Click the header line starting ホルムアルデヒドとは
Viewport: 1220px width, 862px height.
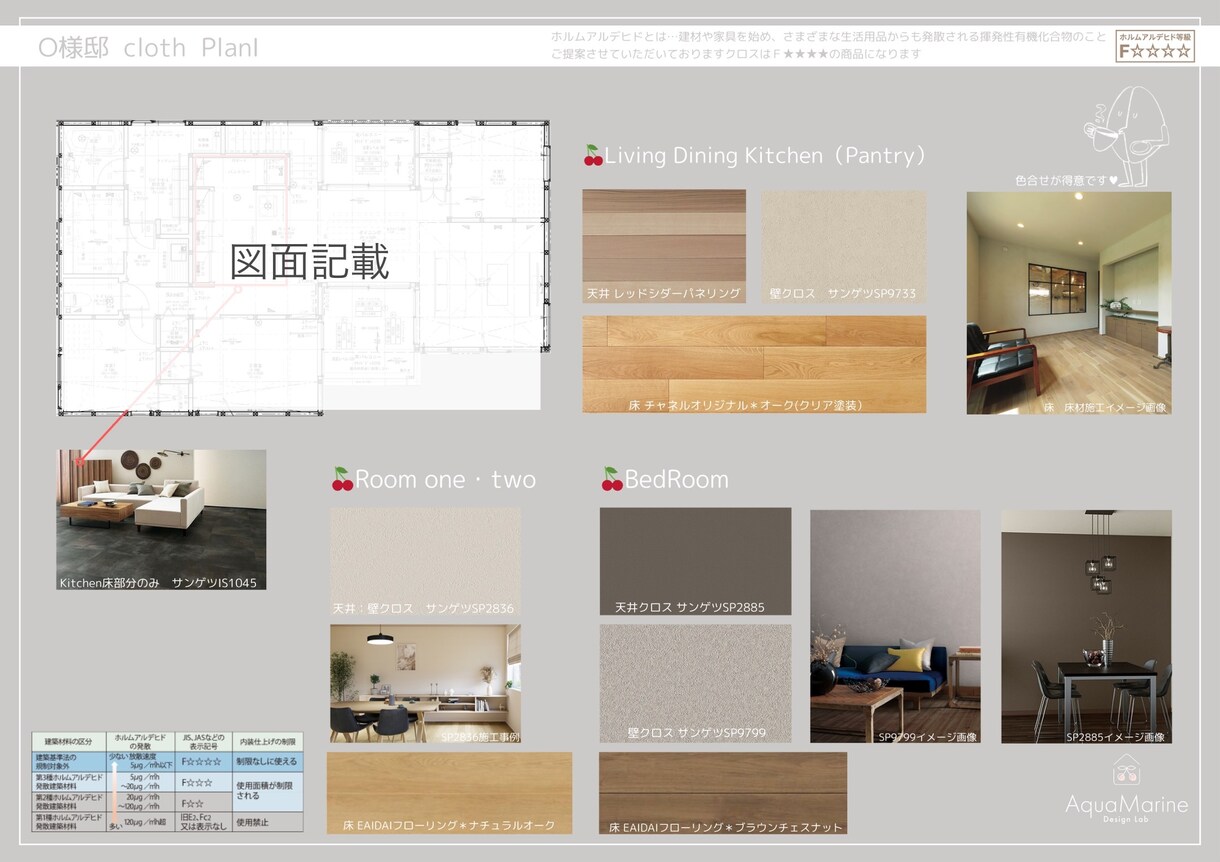pos(829,37)
